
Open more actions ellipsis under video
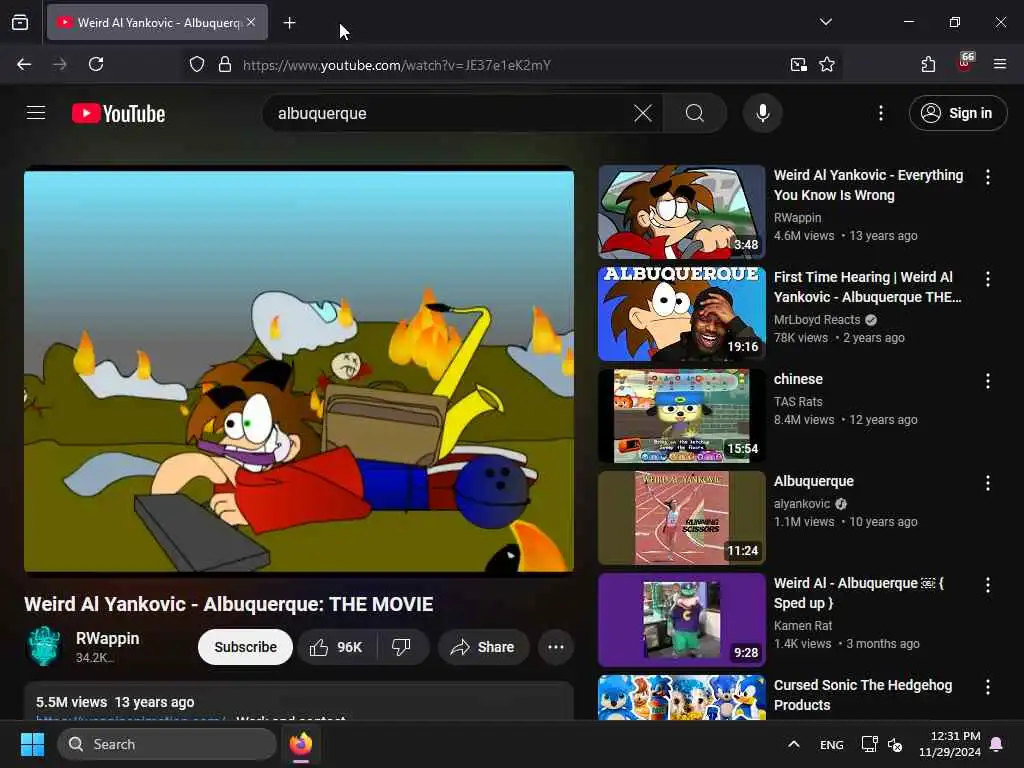click(x=556, y=647)
